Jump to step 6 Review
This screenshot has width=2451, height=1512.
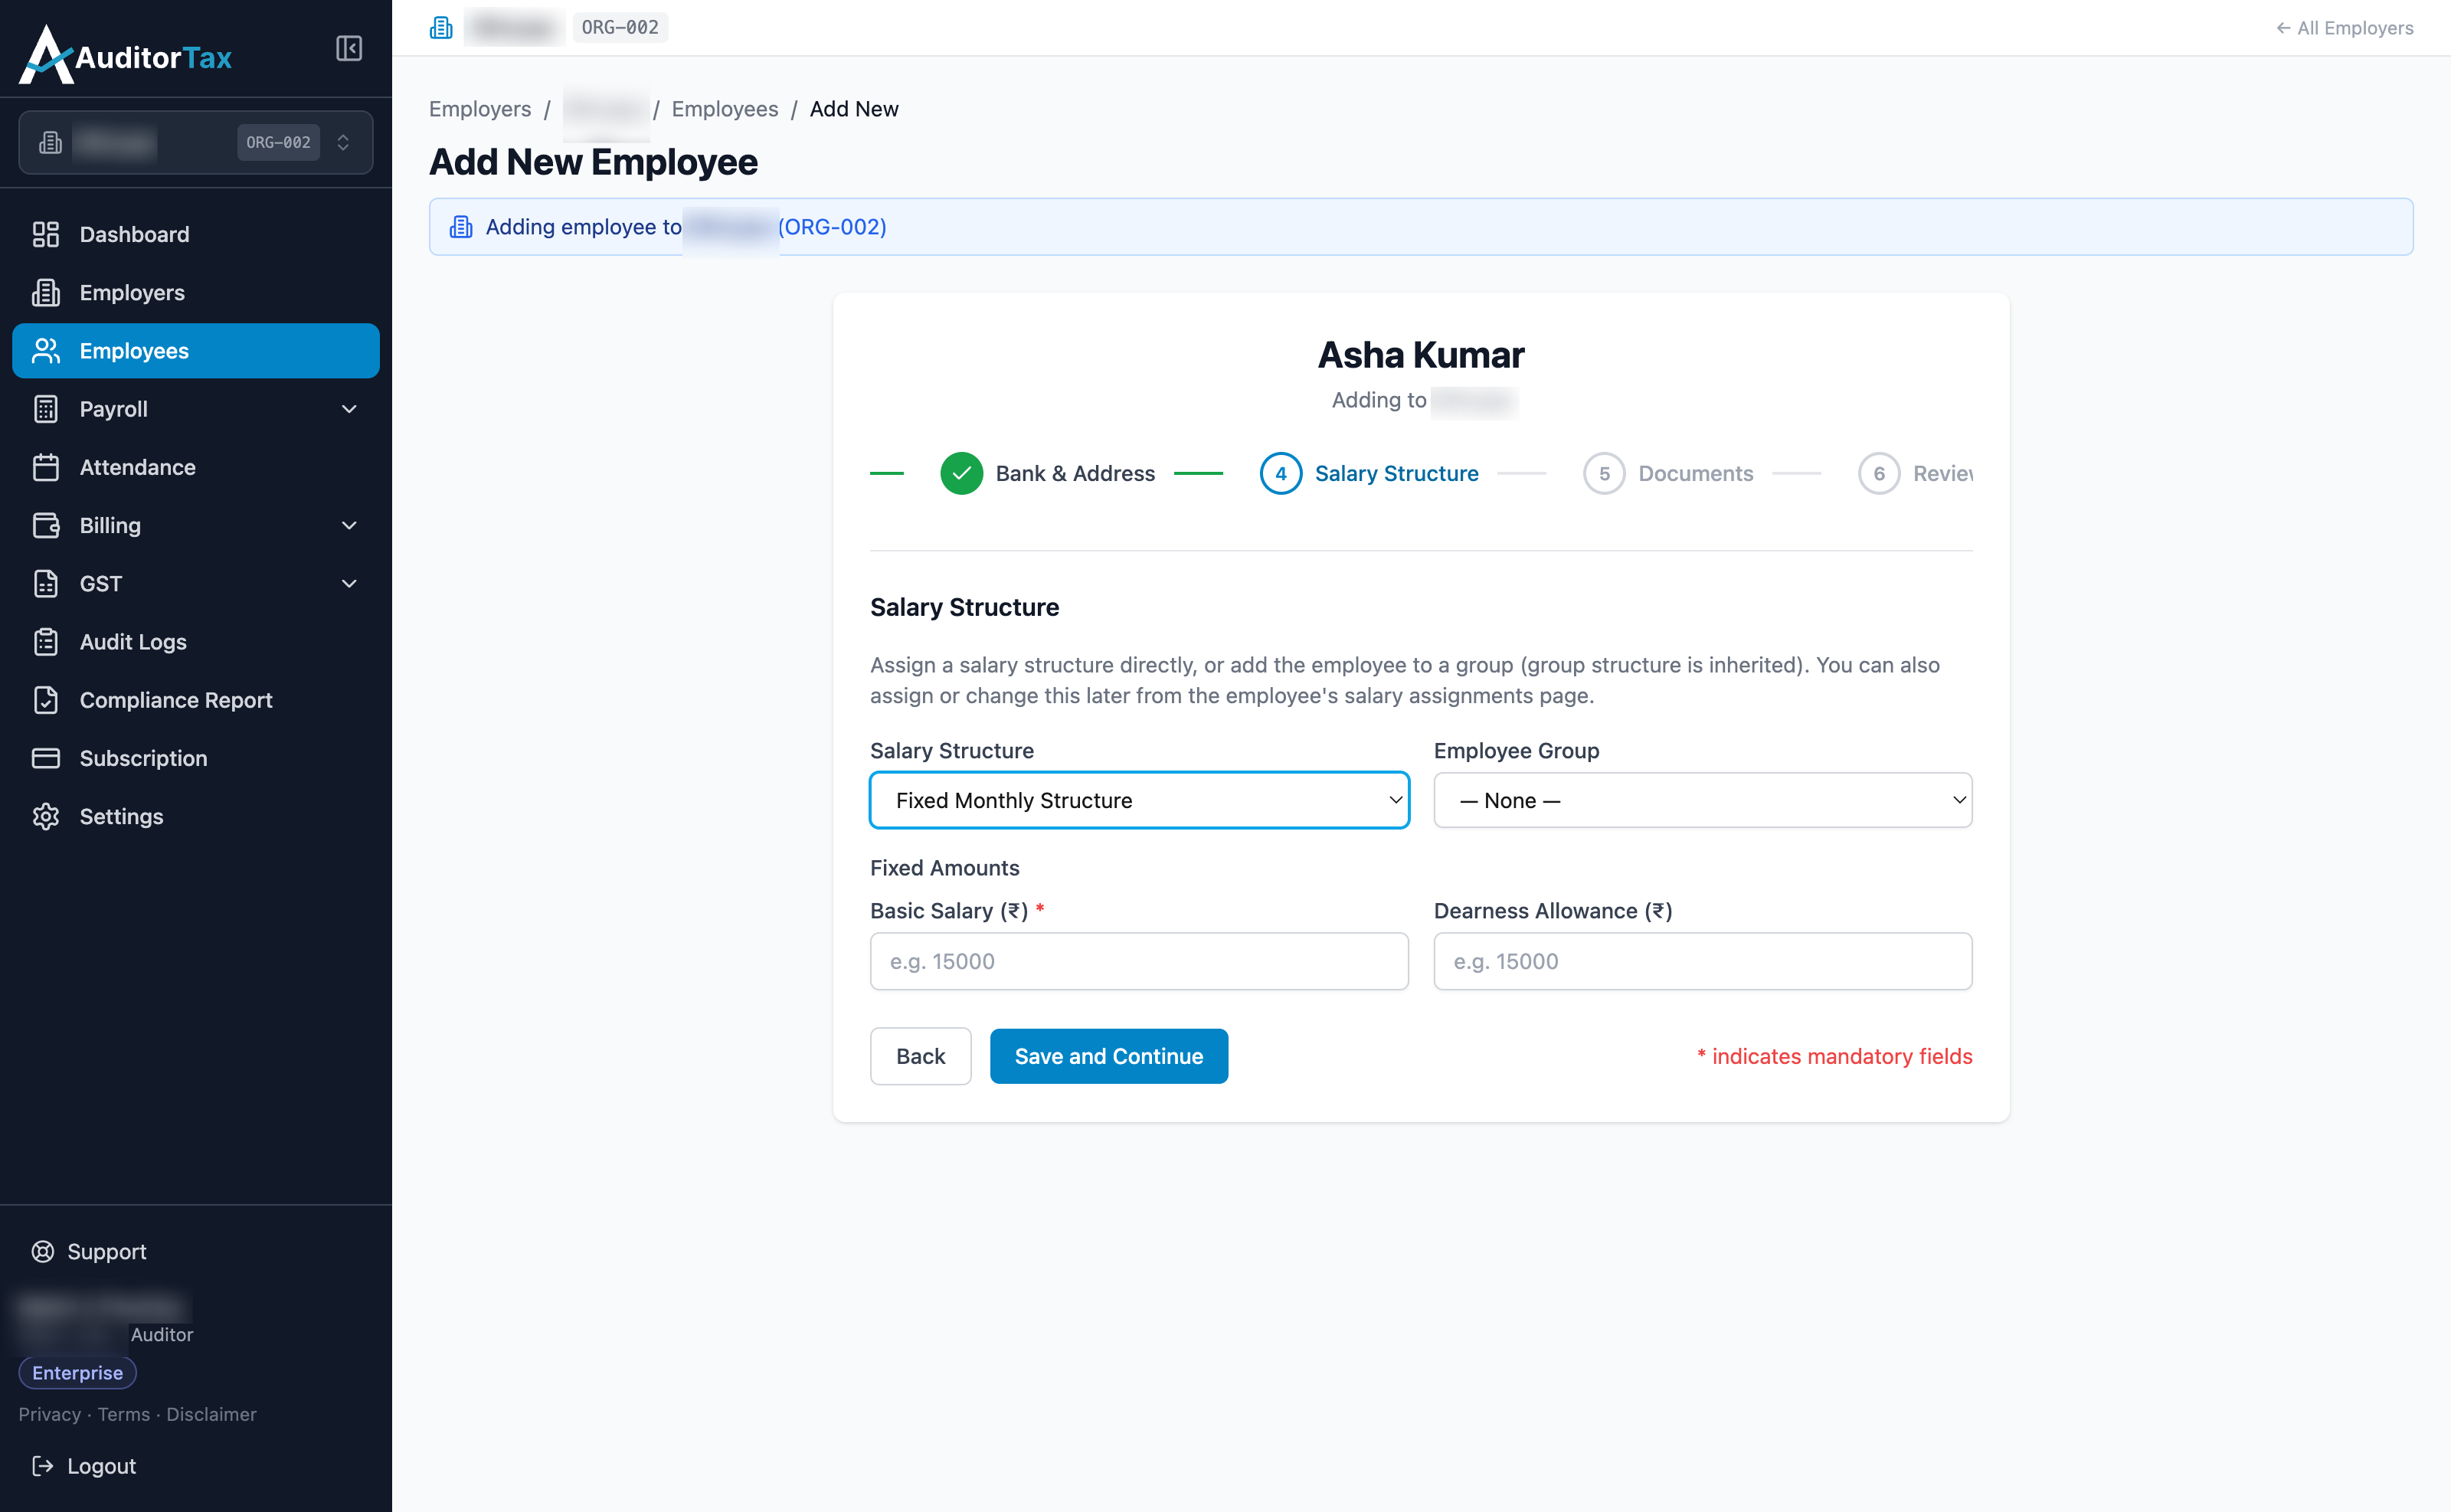click(x=1915, y=473)
